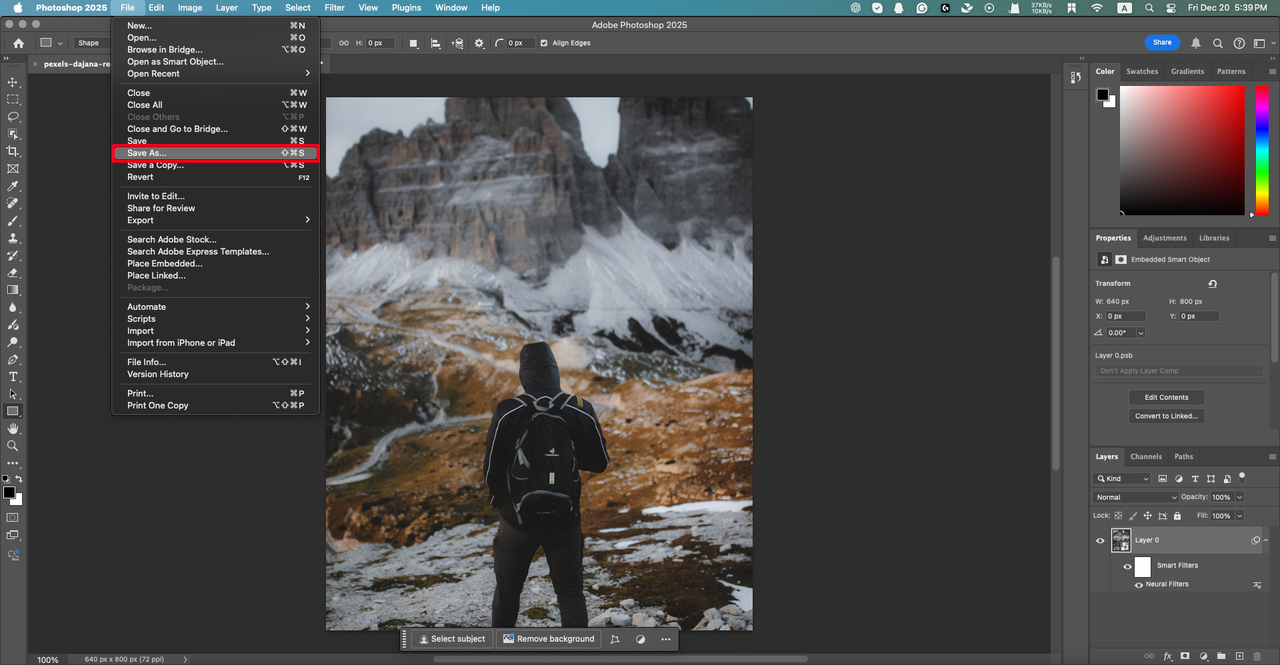Open the Fill dropdown arrow
The width and height of the screenshot is (1280, 665).
click(x=1240, y=516)
